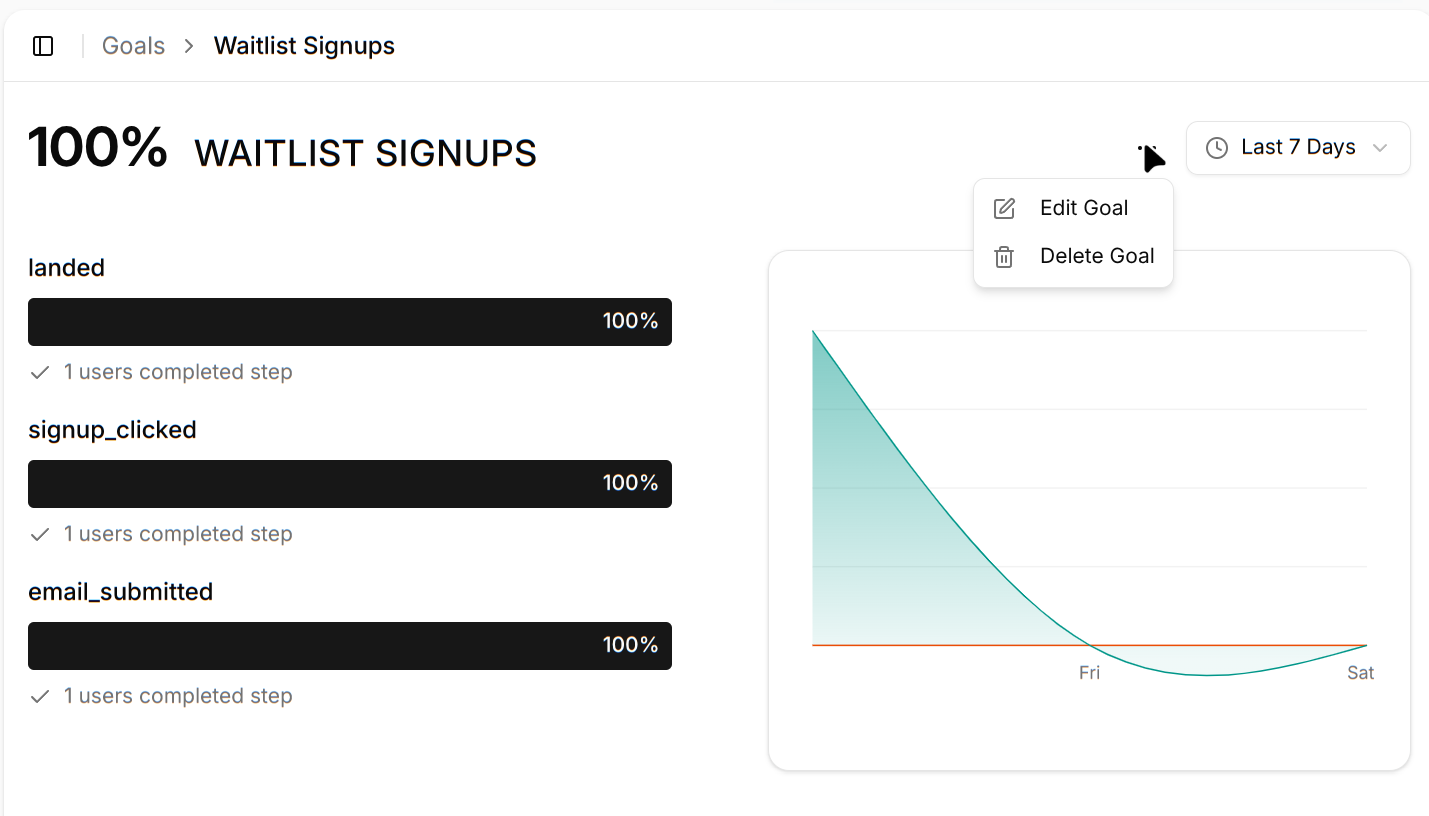Click the trash icon beside Delete Goal

coord(1004,257)
